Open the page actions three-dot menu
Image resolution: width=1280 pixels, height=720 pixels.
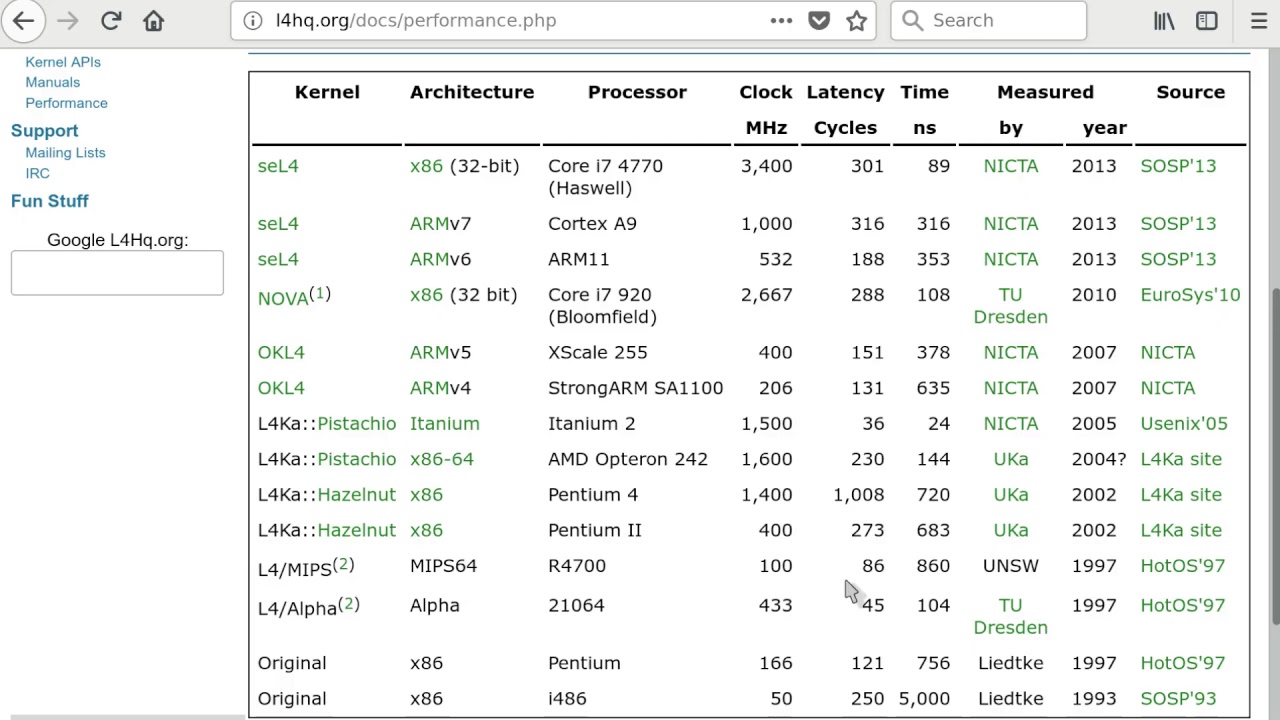click(781, 20)
